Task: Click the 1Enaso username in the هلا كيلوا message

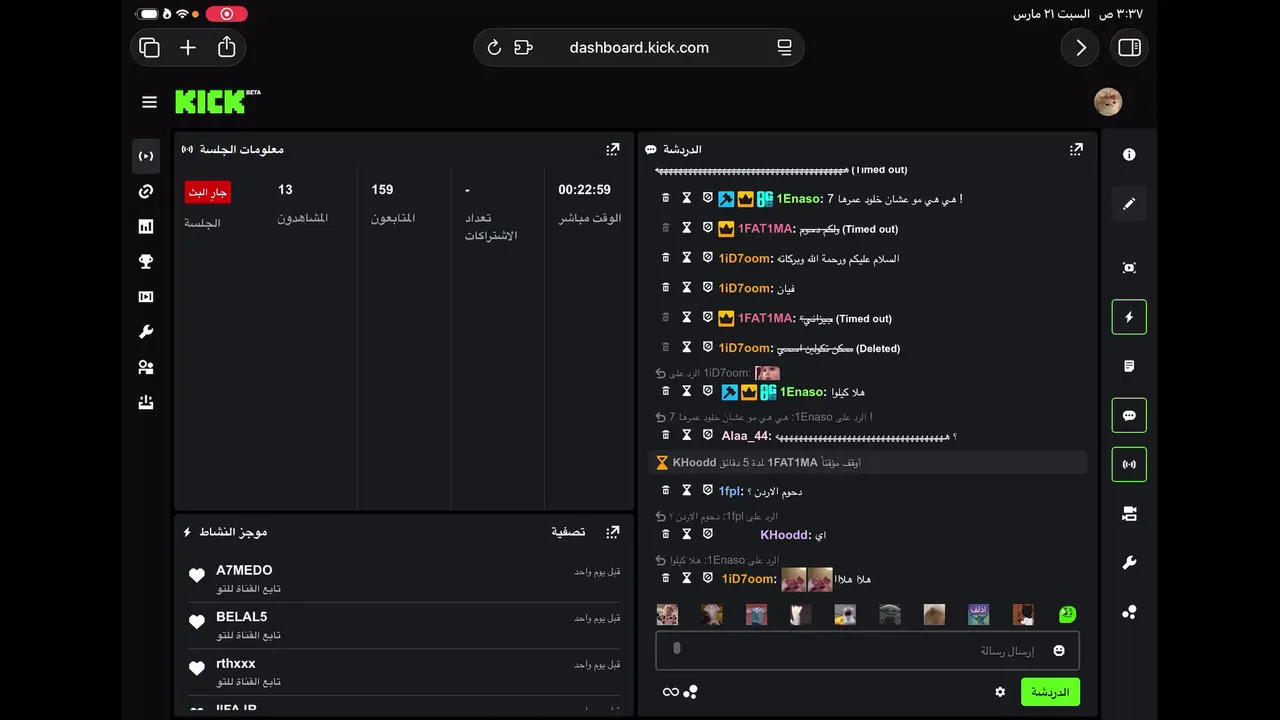Action: 802,392
